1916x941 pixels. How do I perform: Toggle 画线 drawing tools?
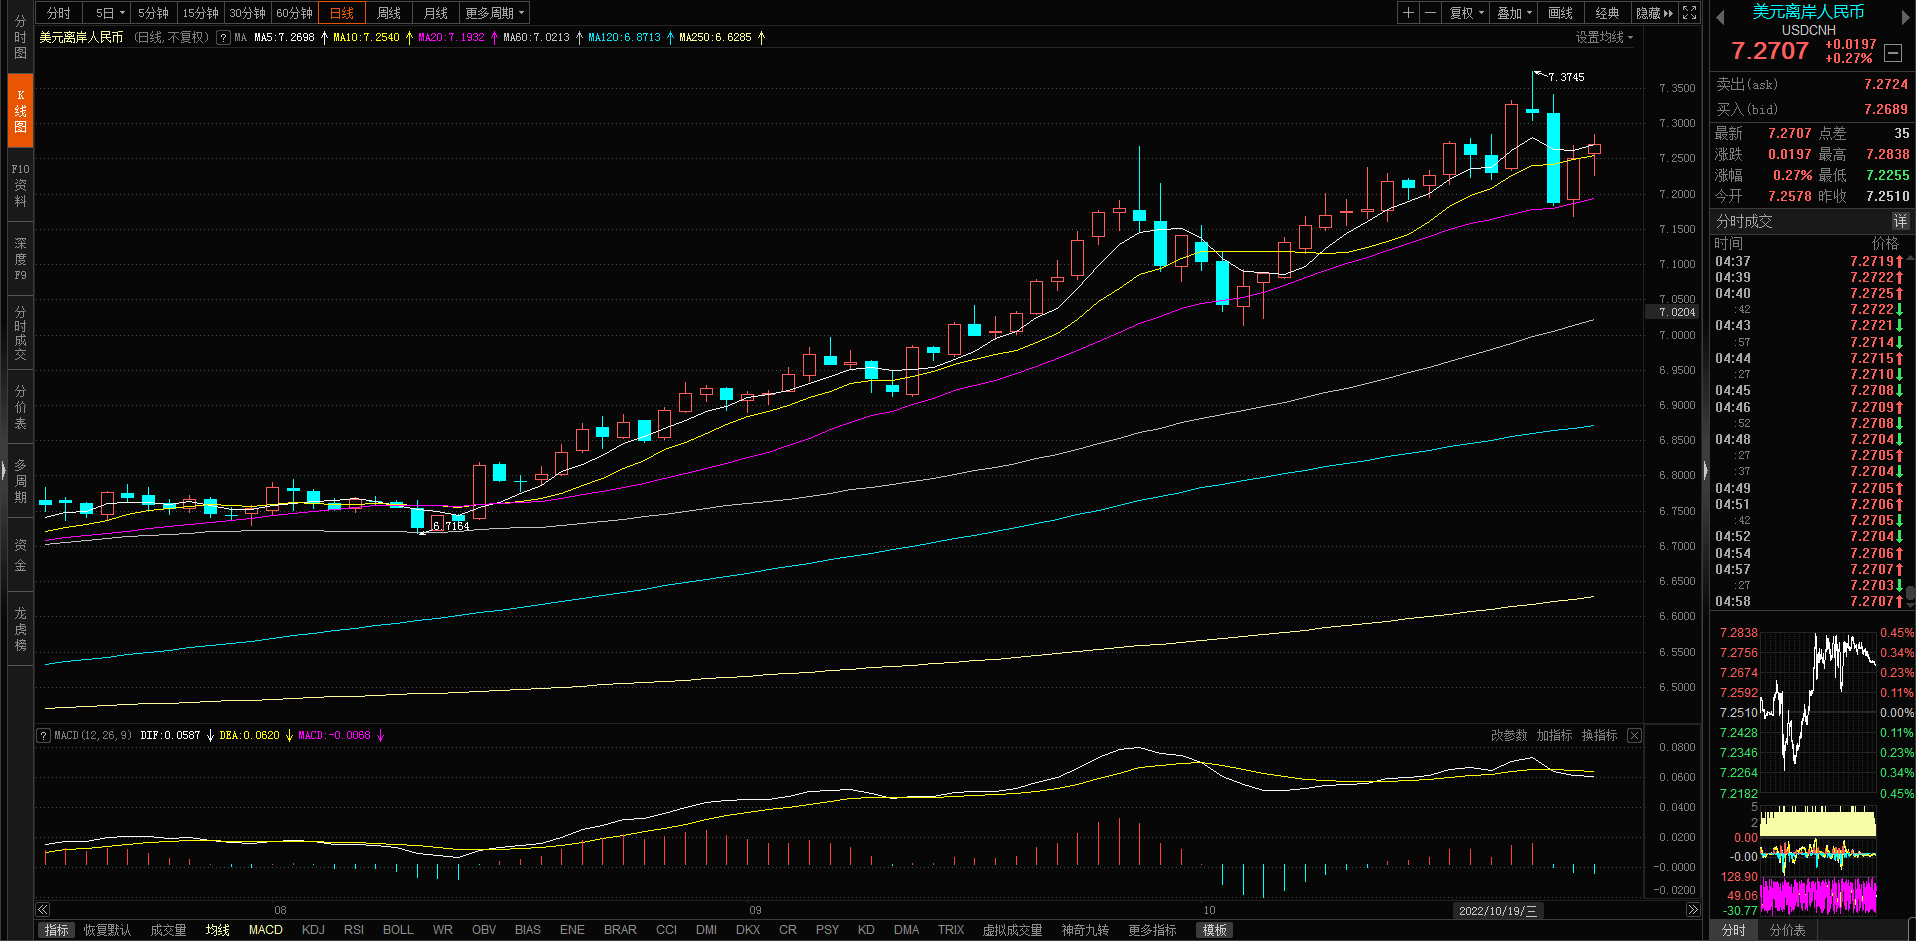[x=1560, y=13]
